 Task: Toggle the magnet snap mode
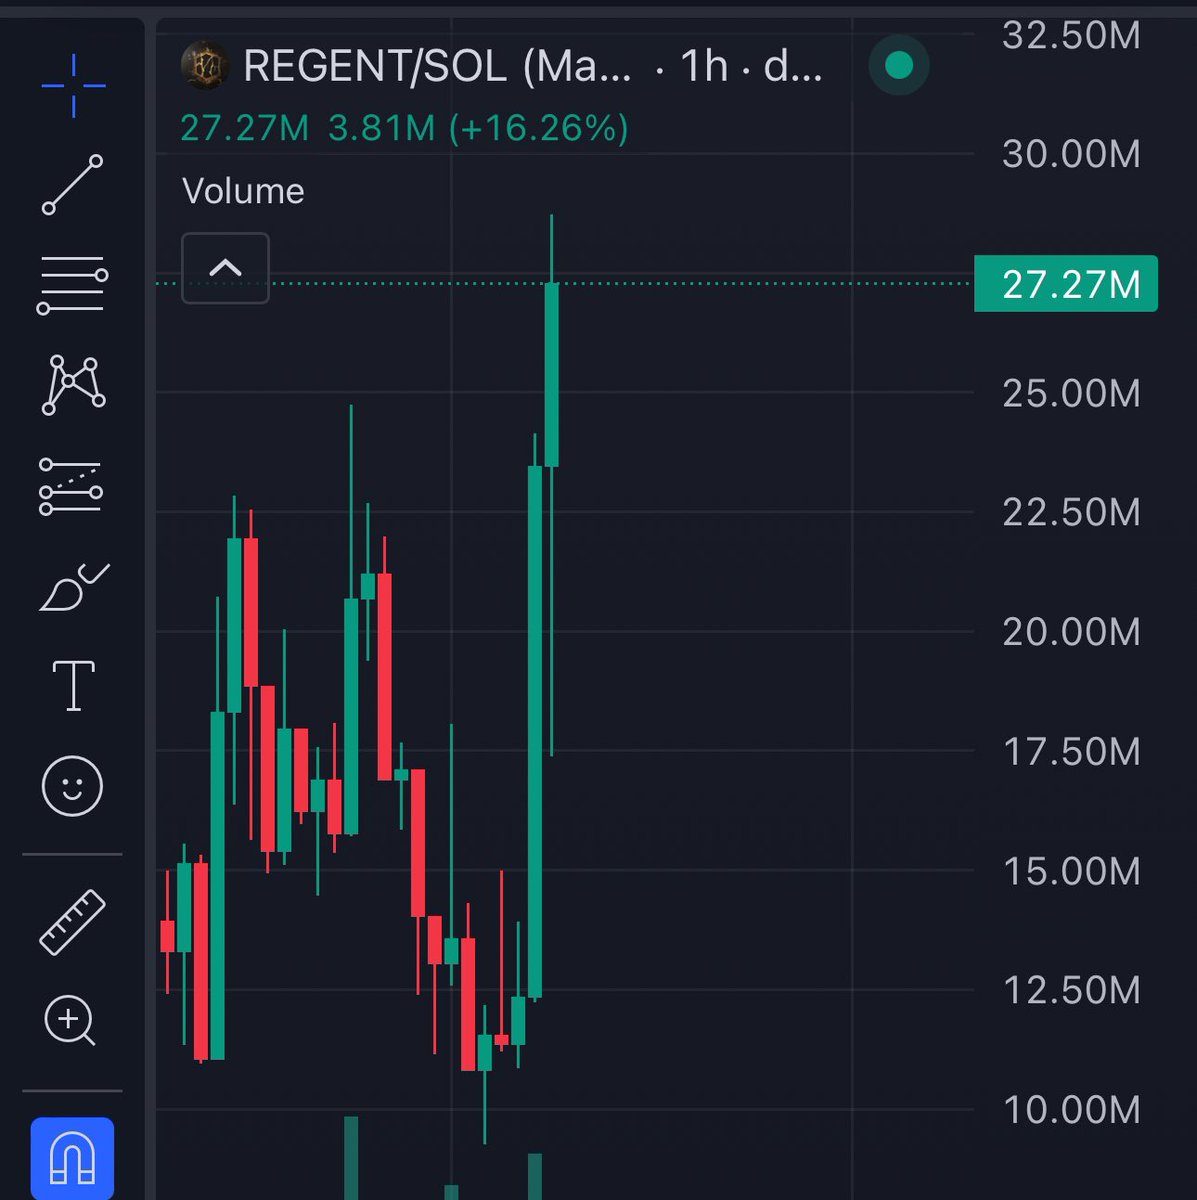[72, 1158]
